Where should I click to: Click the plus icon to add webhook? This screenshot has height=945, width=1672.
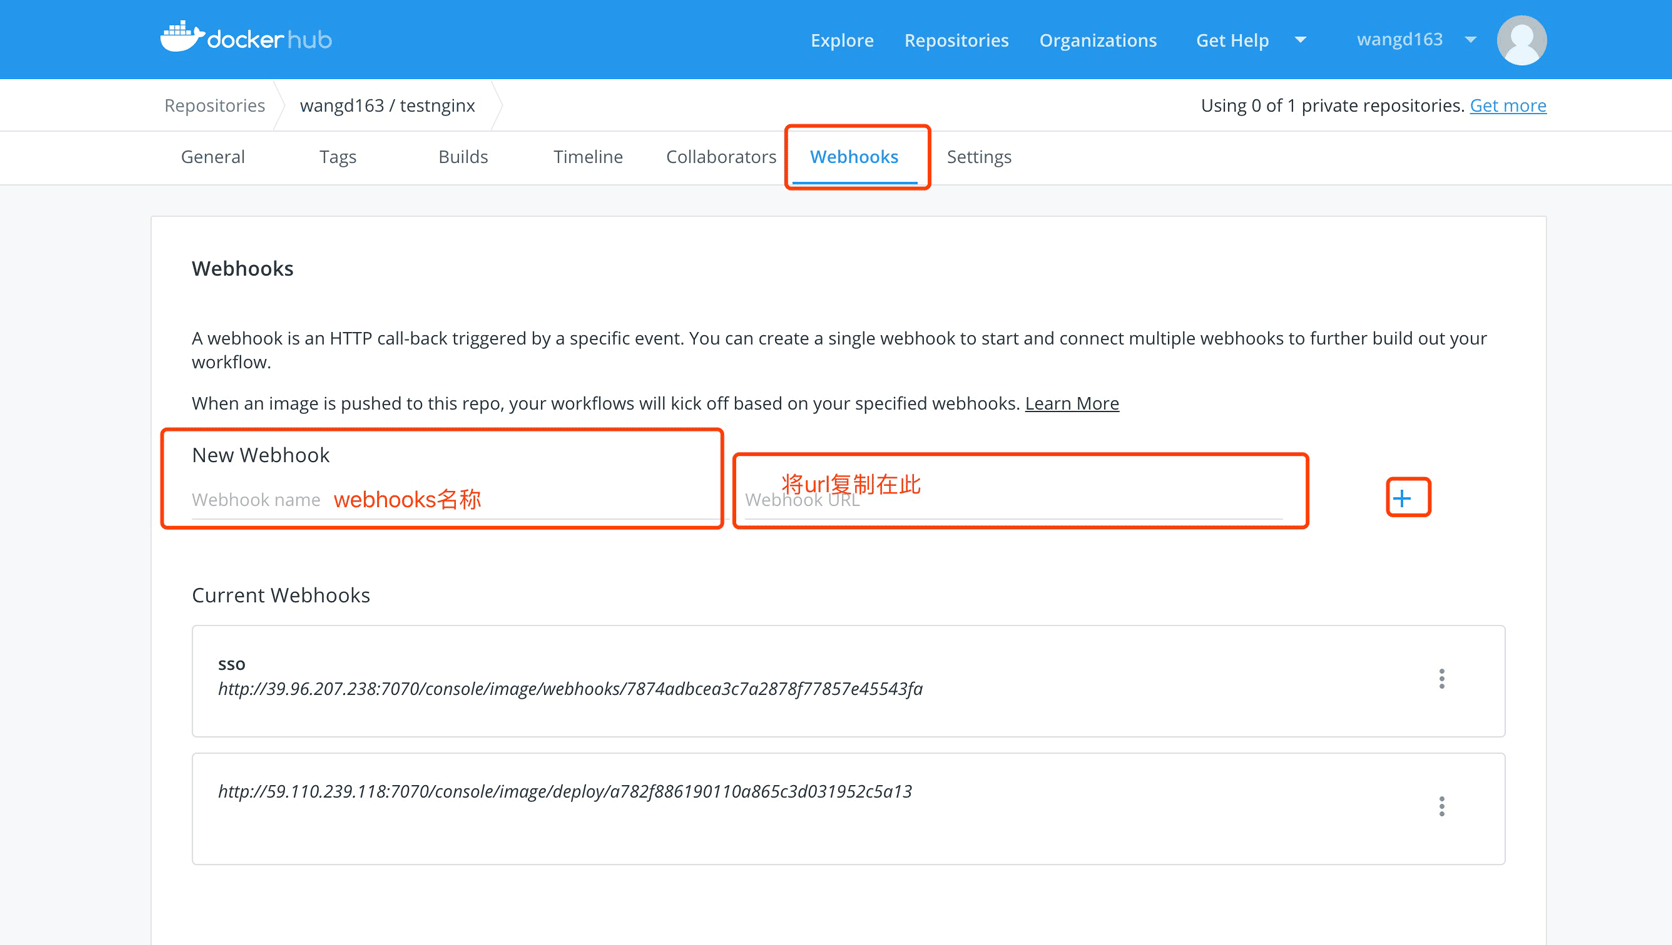pos(1402,498)
